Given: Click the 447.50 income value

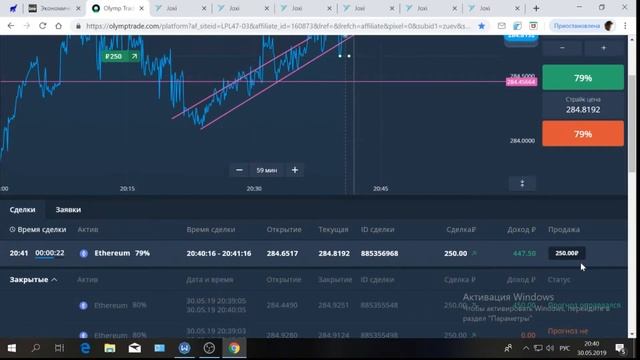Looking at the screenshot, I should (x=524, y=253).
